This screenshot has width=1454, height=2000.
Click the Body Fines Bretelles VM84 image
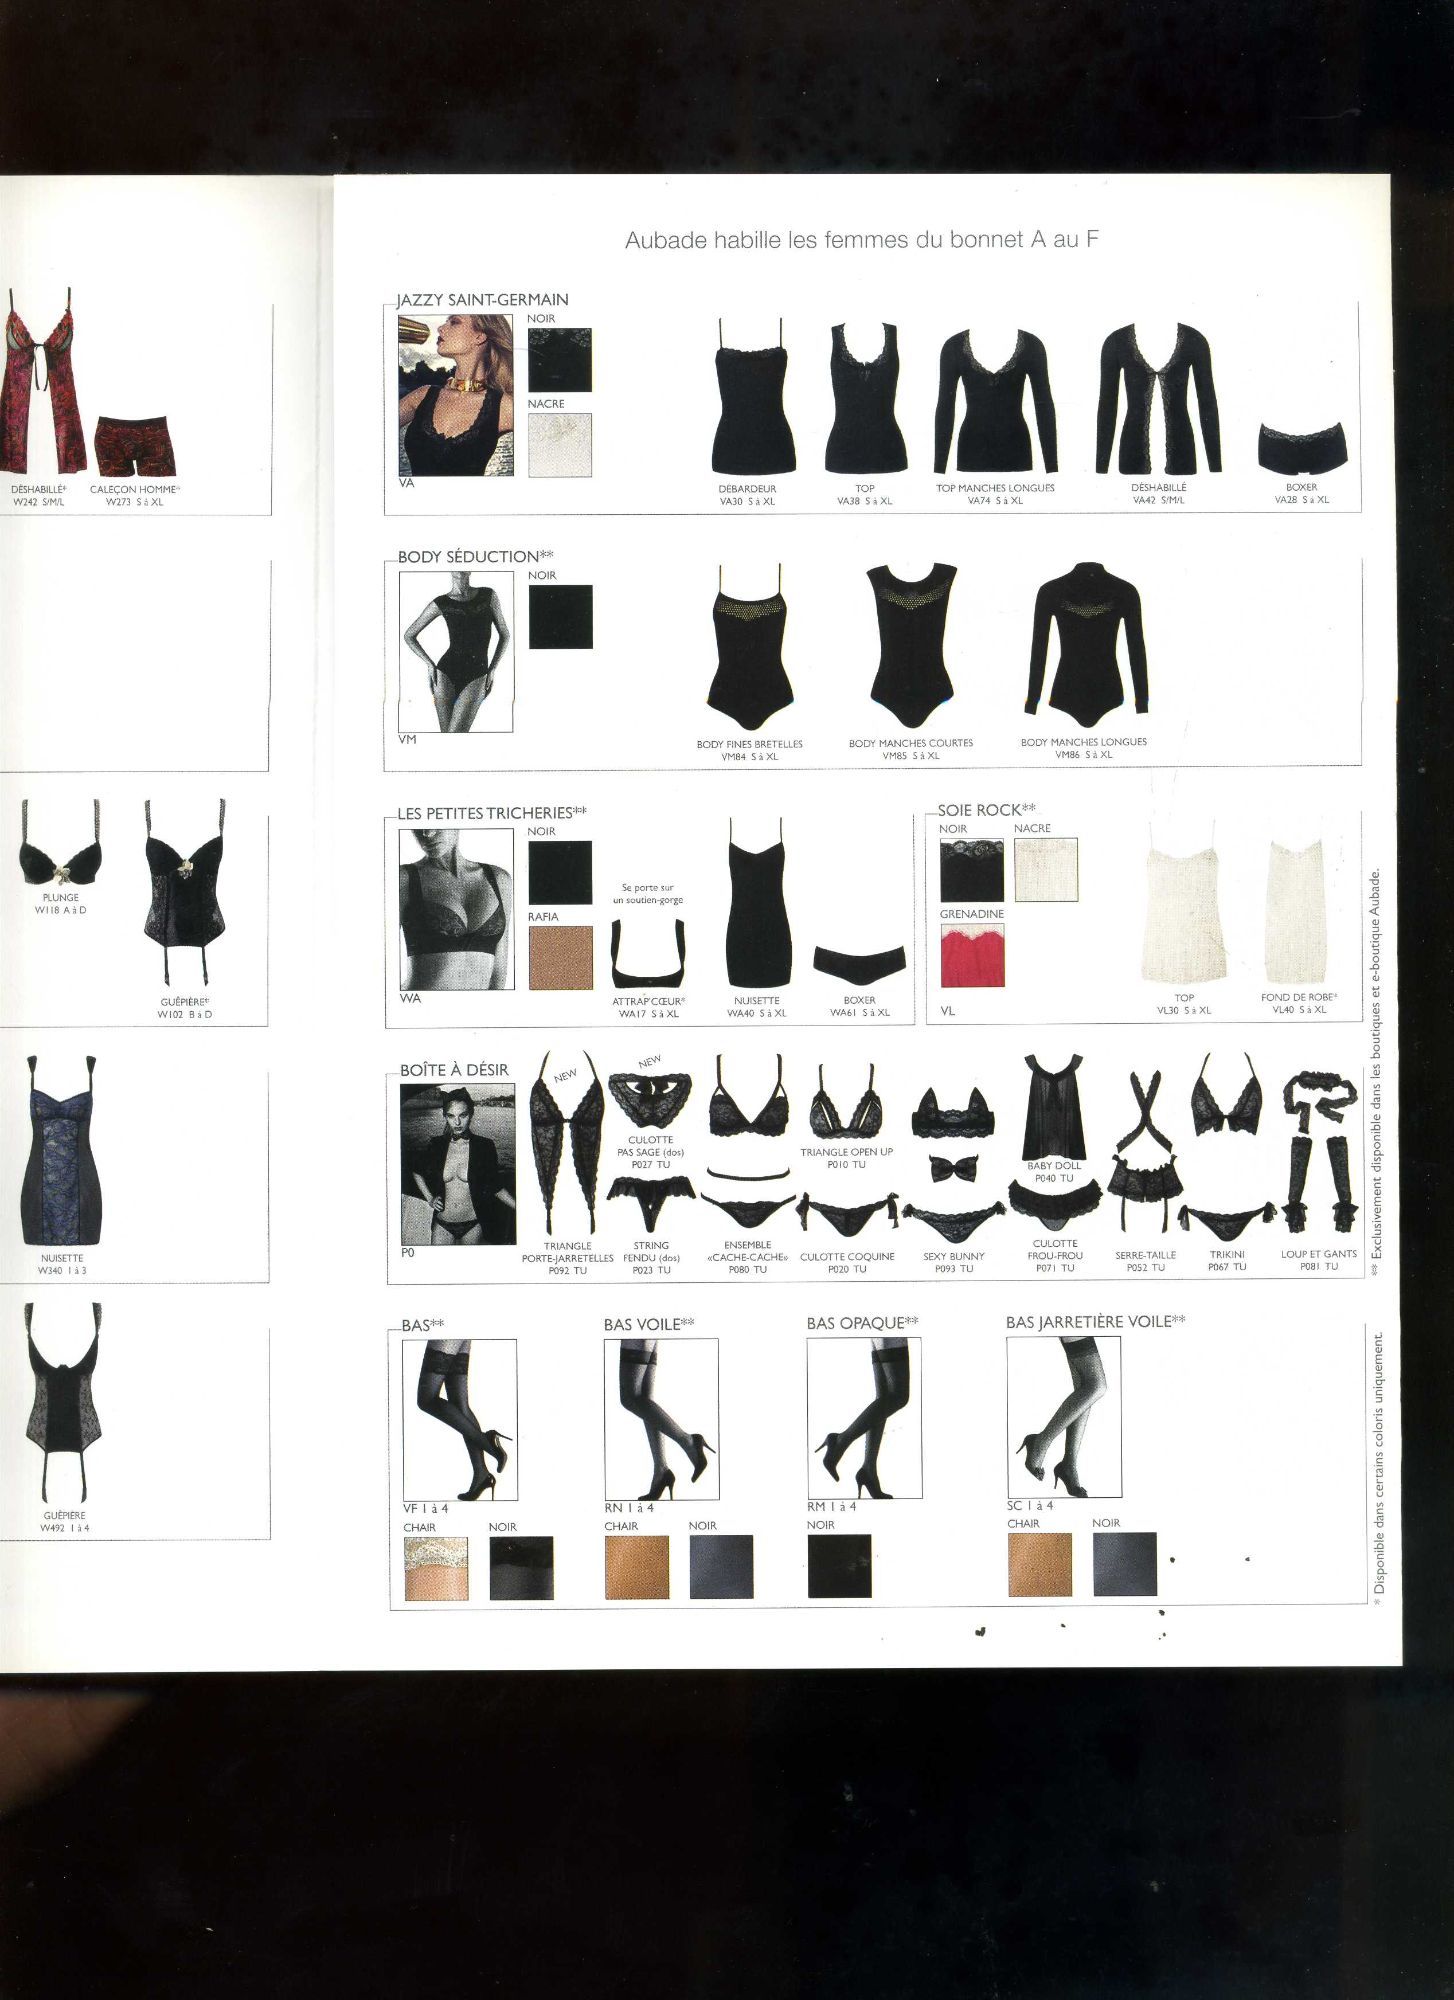[750, 649]
